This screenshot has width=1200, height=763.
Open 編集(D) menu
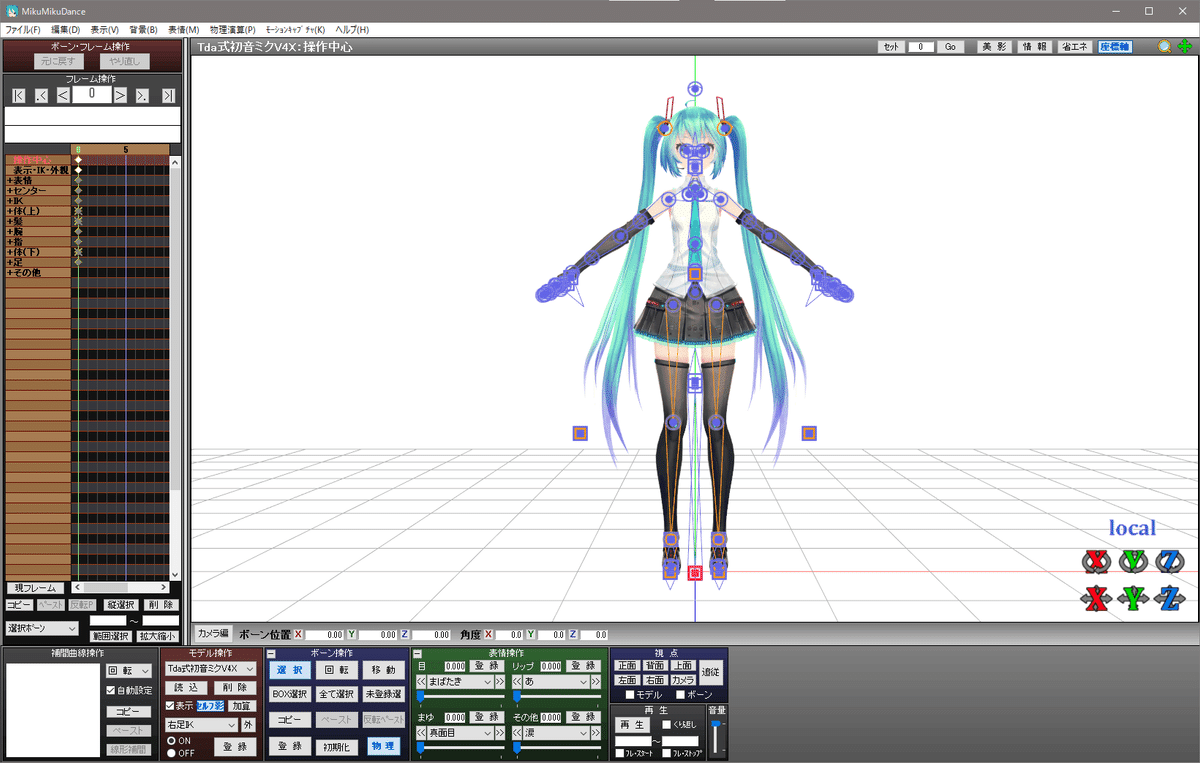coord(66,30)
